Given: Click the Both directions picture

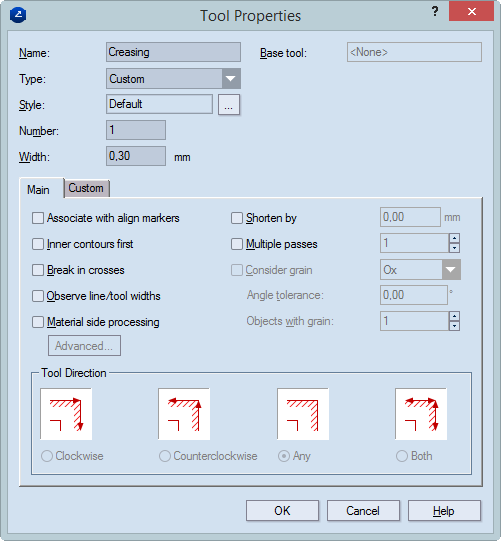Looking at the screenshot, I should click(x=421, y=414).
